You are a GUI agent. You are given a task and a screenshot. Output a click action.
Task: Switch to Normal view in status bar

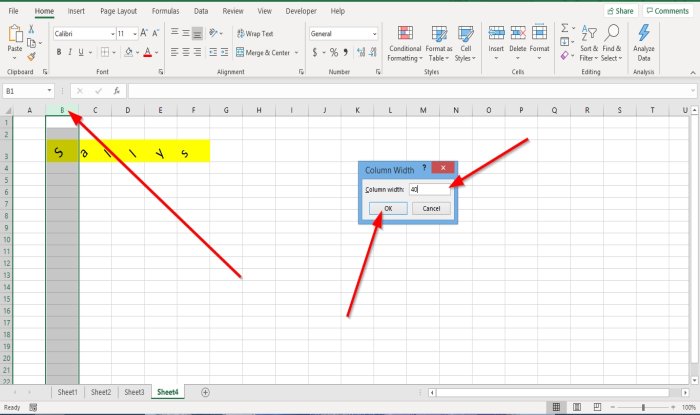pyautogui.click(x=556, y=407)
